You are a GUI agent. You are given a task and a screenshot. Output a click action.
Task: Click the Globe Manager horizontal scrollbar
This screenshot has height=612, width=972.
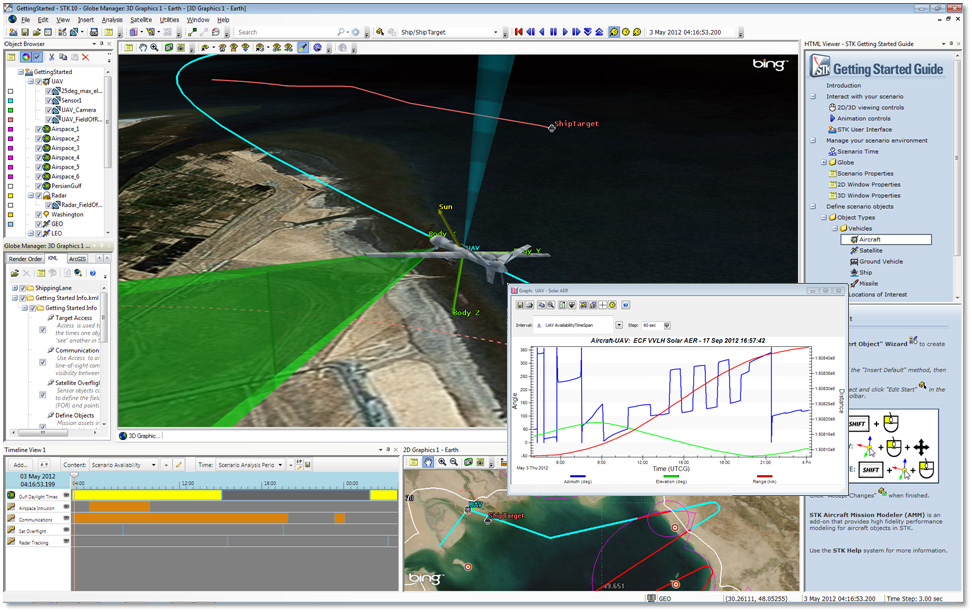tap(55, 433)
